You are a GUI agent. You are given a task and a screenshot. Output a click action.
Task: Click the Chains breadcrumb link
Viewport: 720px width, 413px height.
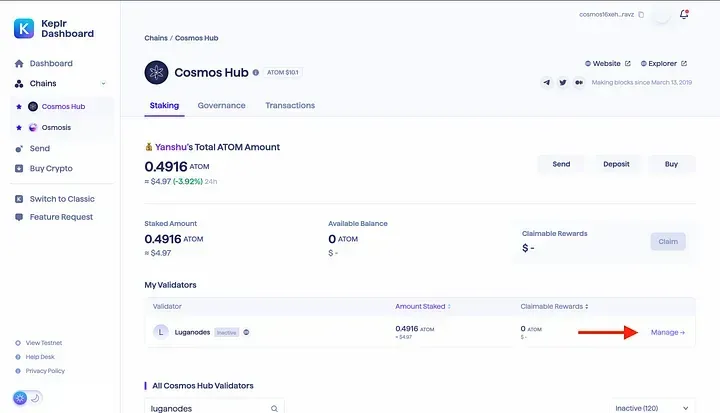click(x=156, y=38)
